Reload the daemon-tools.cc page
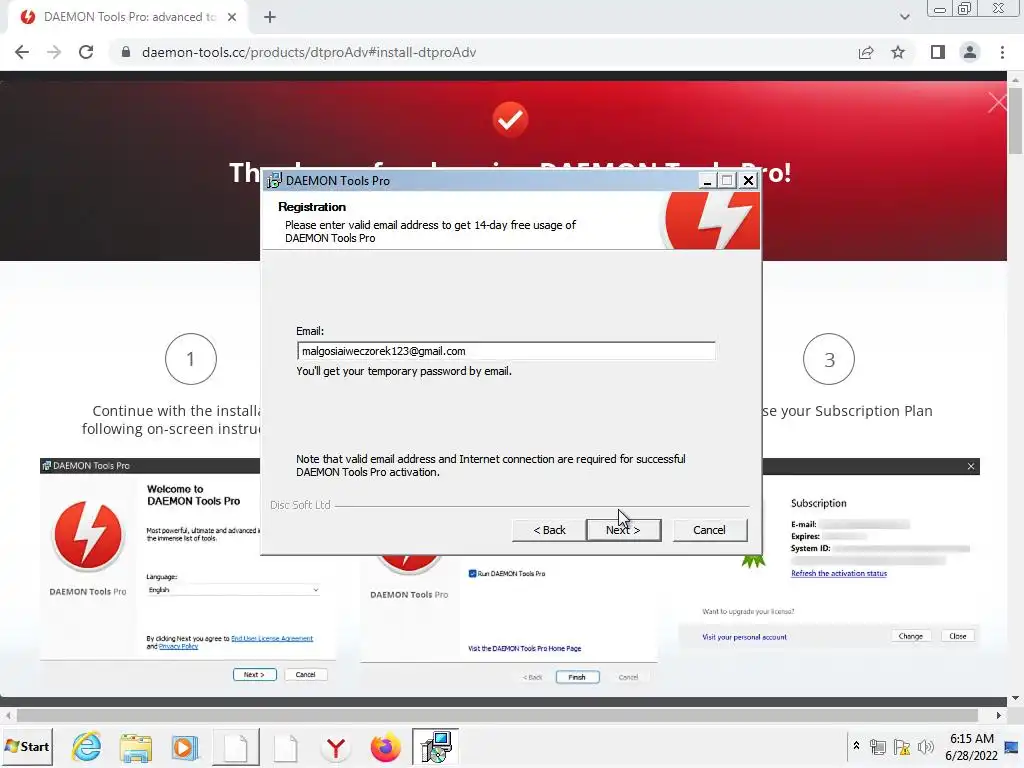The width and height of the screenshot is (1024, 768). pos(86,52)
